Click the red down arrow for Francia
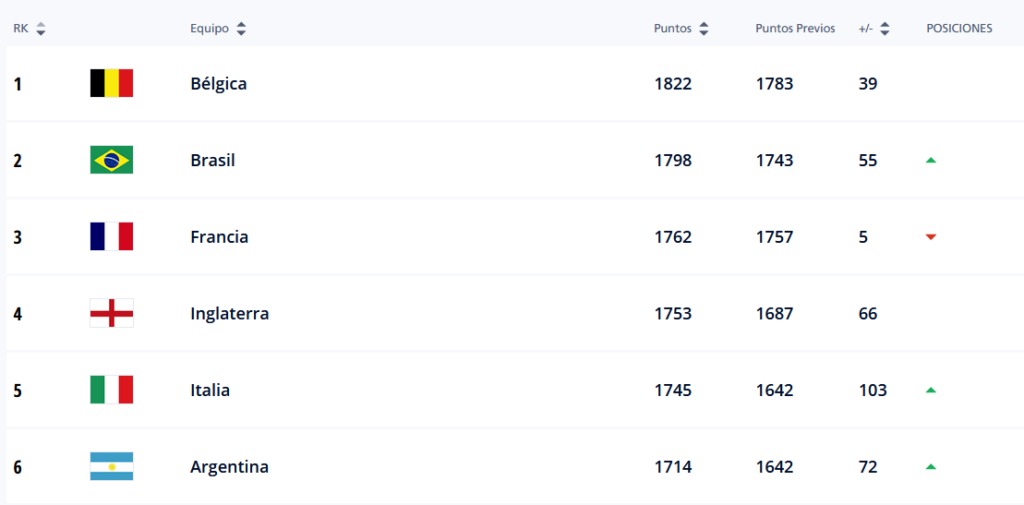 click(x=931, y=237)
